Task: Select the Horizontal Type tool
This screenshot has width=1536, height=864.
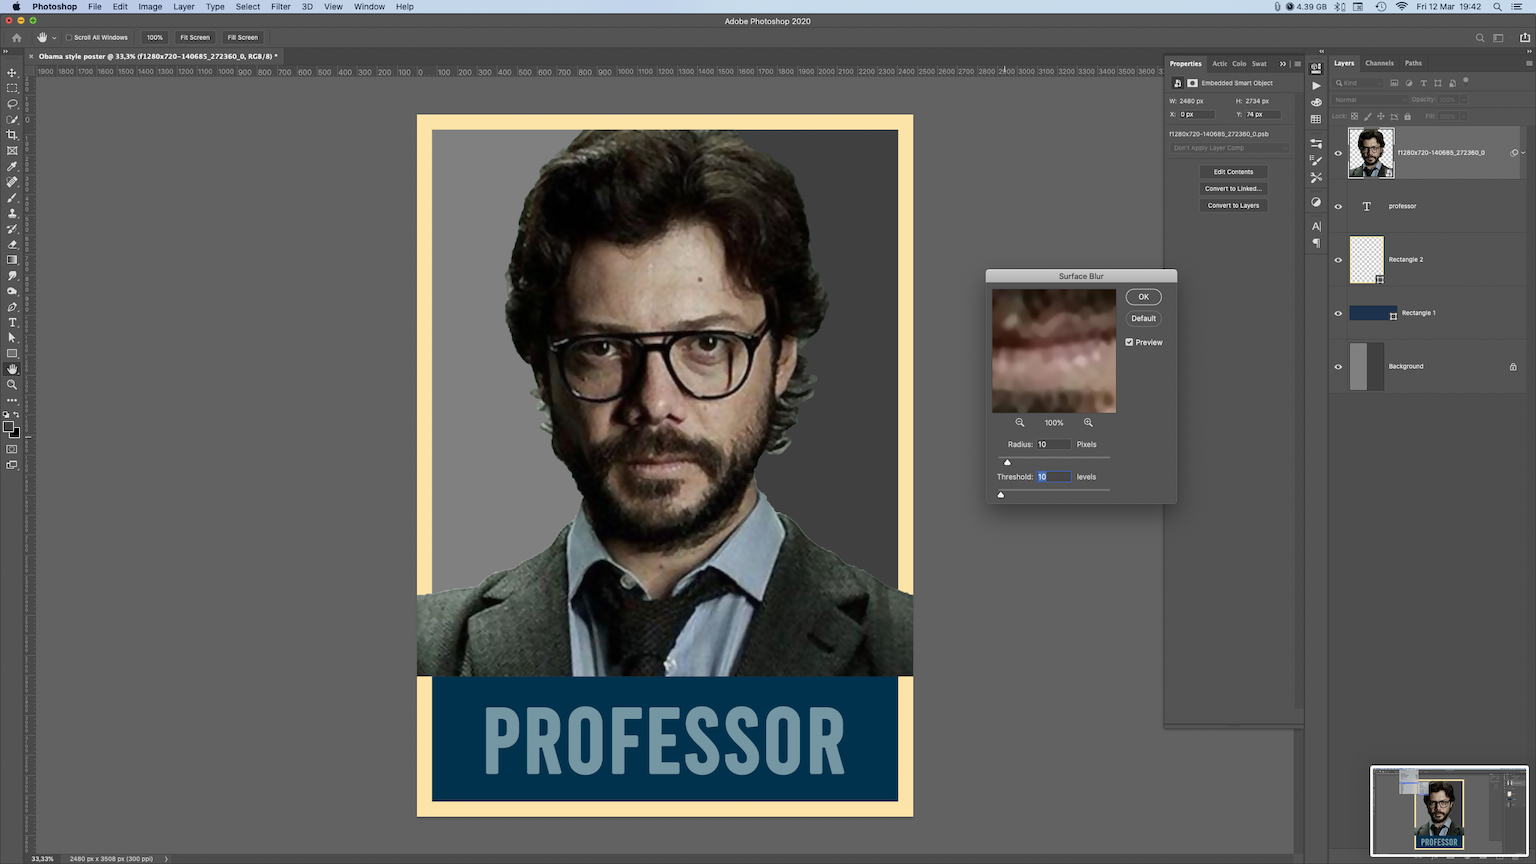Action: pos(12,322)
